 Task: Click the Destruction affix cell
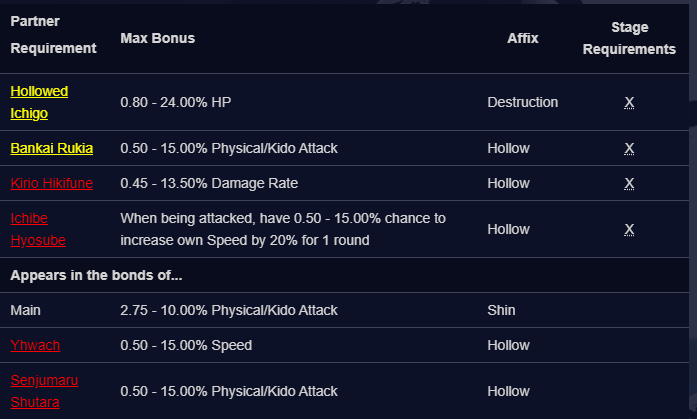(x=523, y=102)
